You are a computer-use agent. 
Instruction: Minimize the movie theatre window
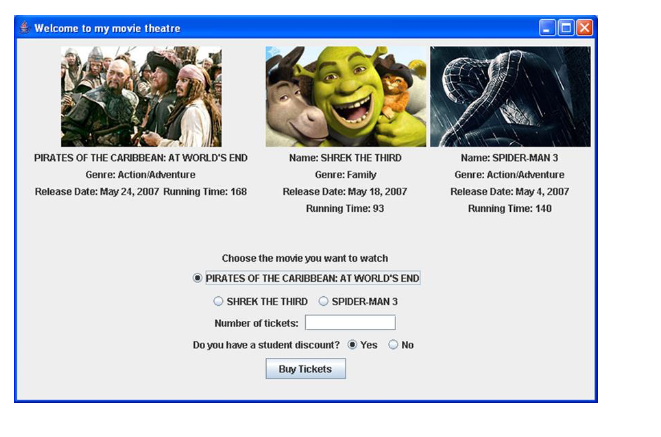pos(547,28)
